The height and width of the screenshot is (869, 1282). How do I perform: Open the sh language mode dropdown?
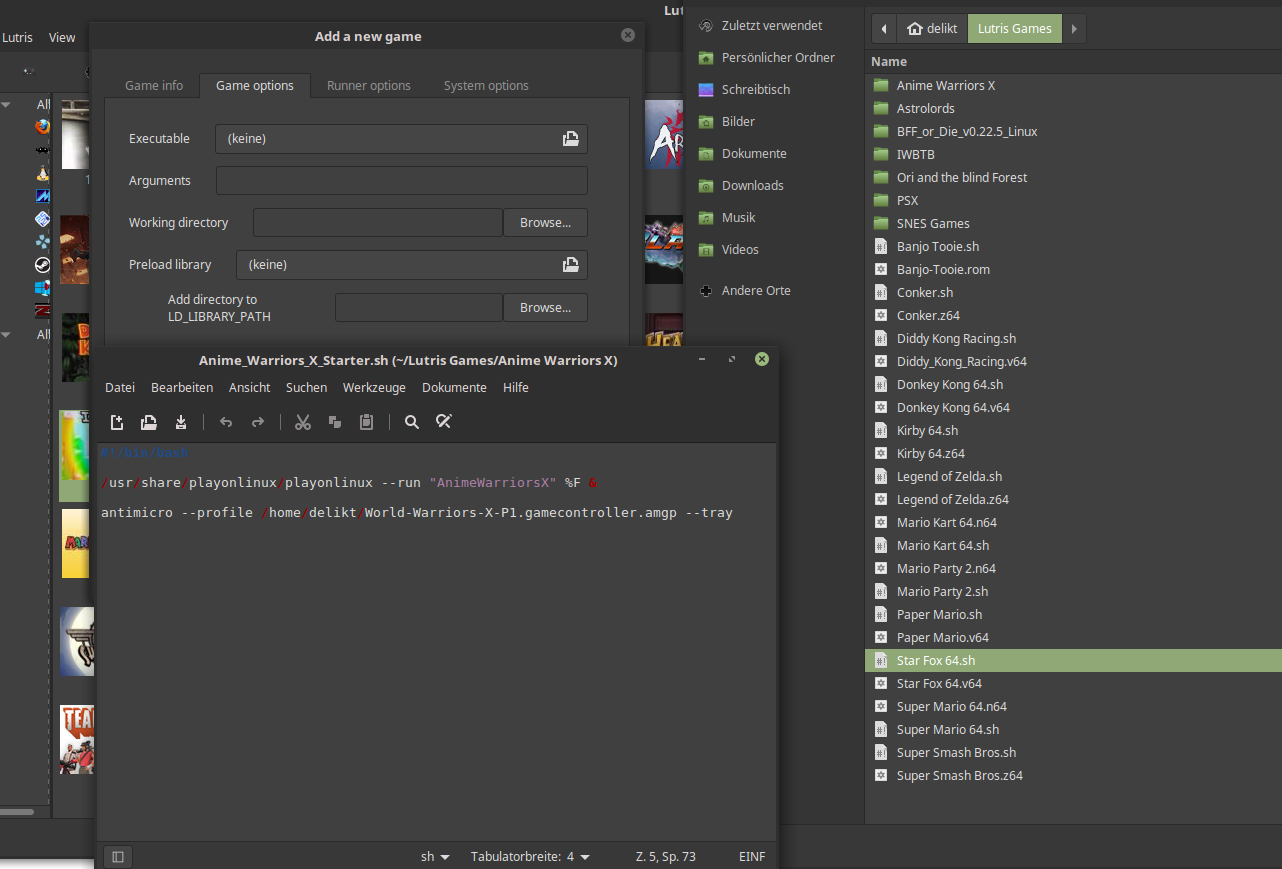pyautogui.click(x=435, y=856)
